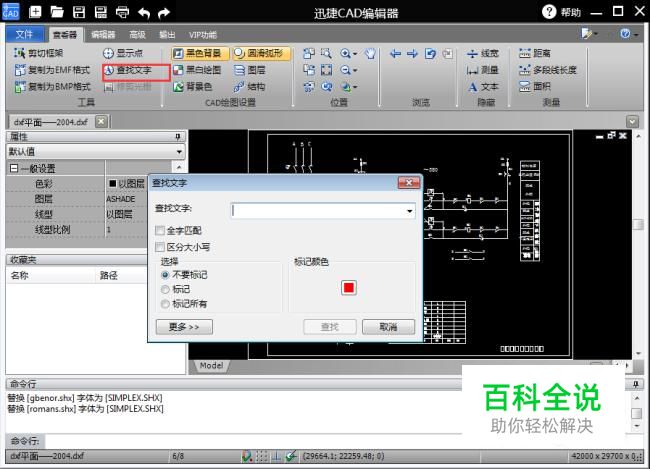Screen dimensions: 650x469
Task: Click the open folder icon
Action: [x=57, y=12]
